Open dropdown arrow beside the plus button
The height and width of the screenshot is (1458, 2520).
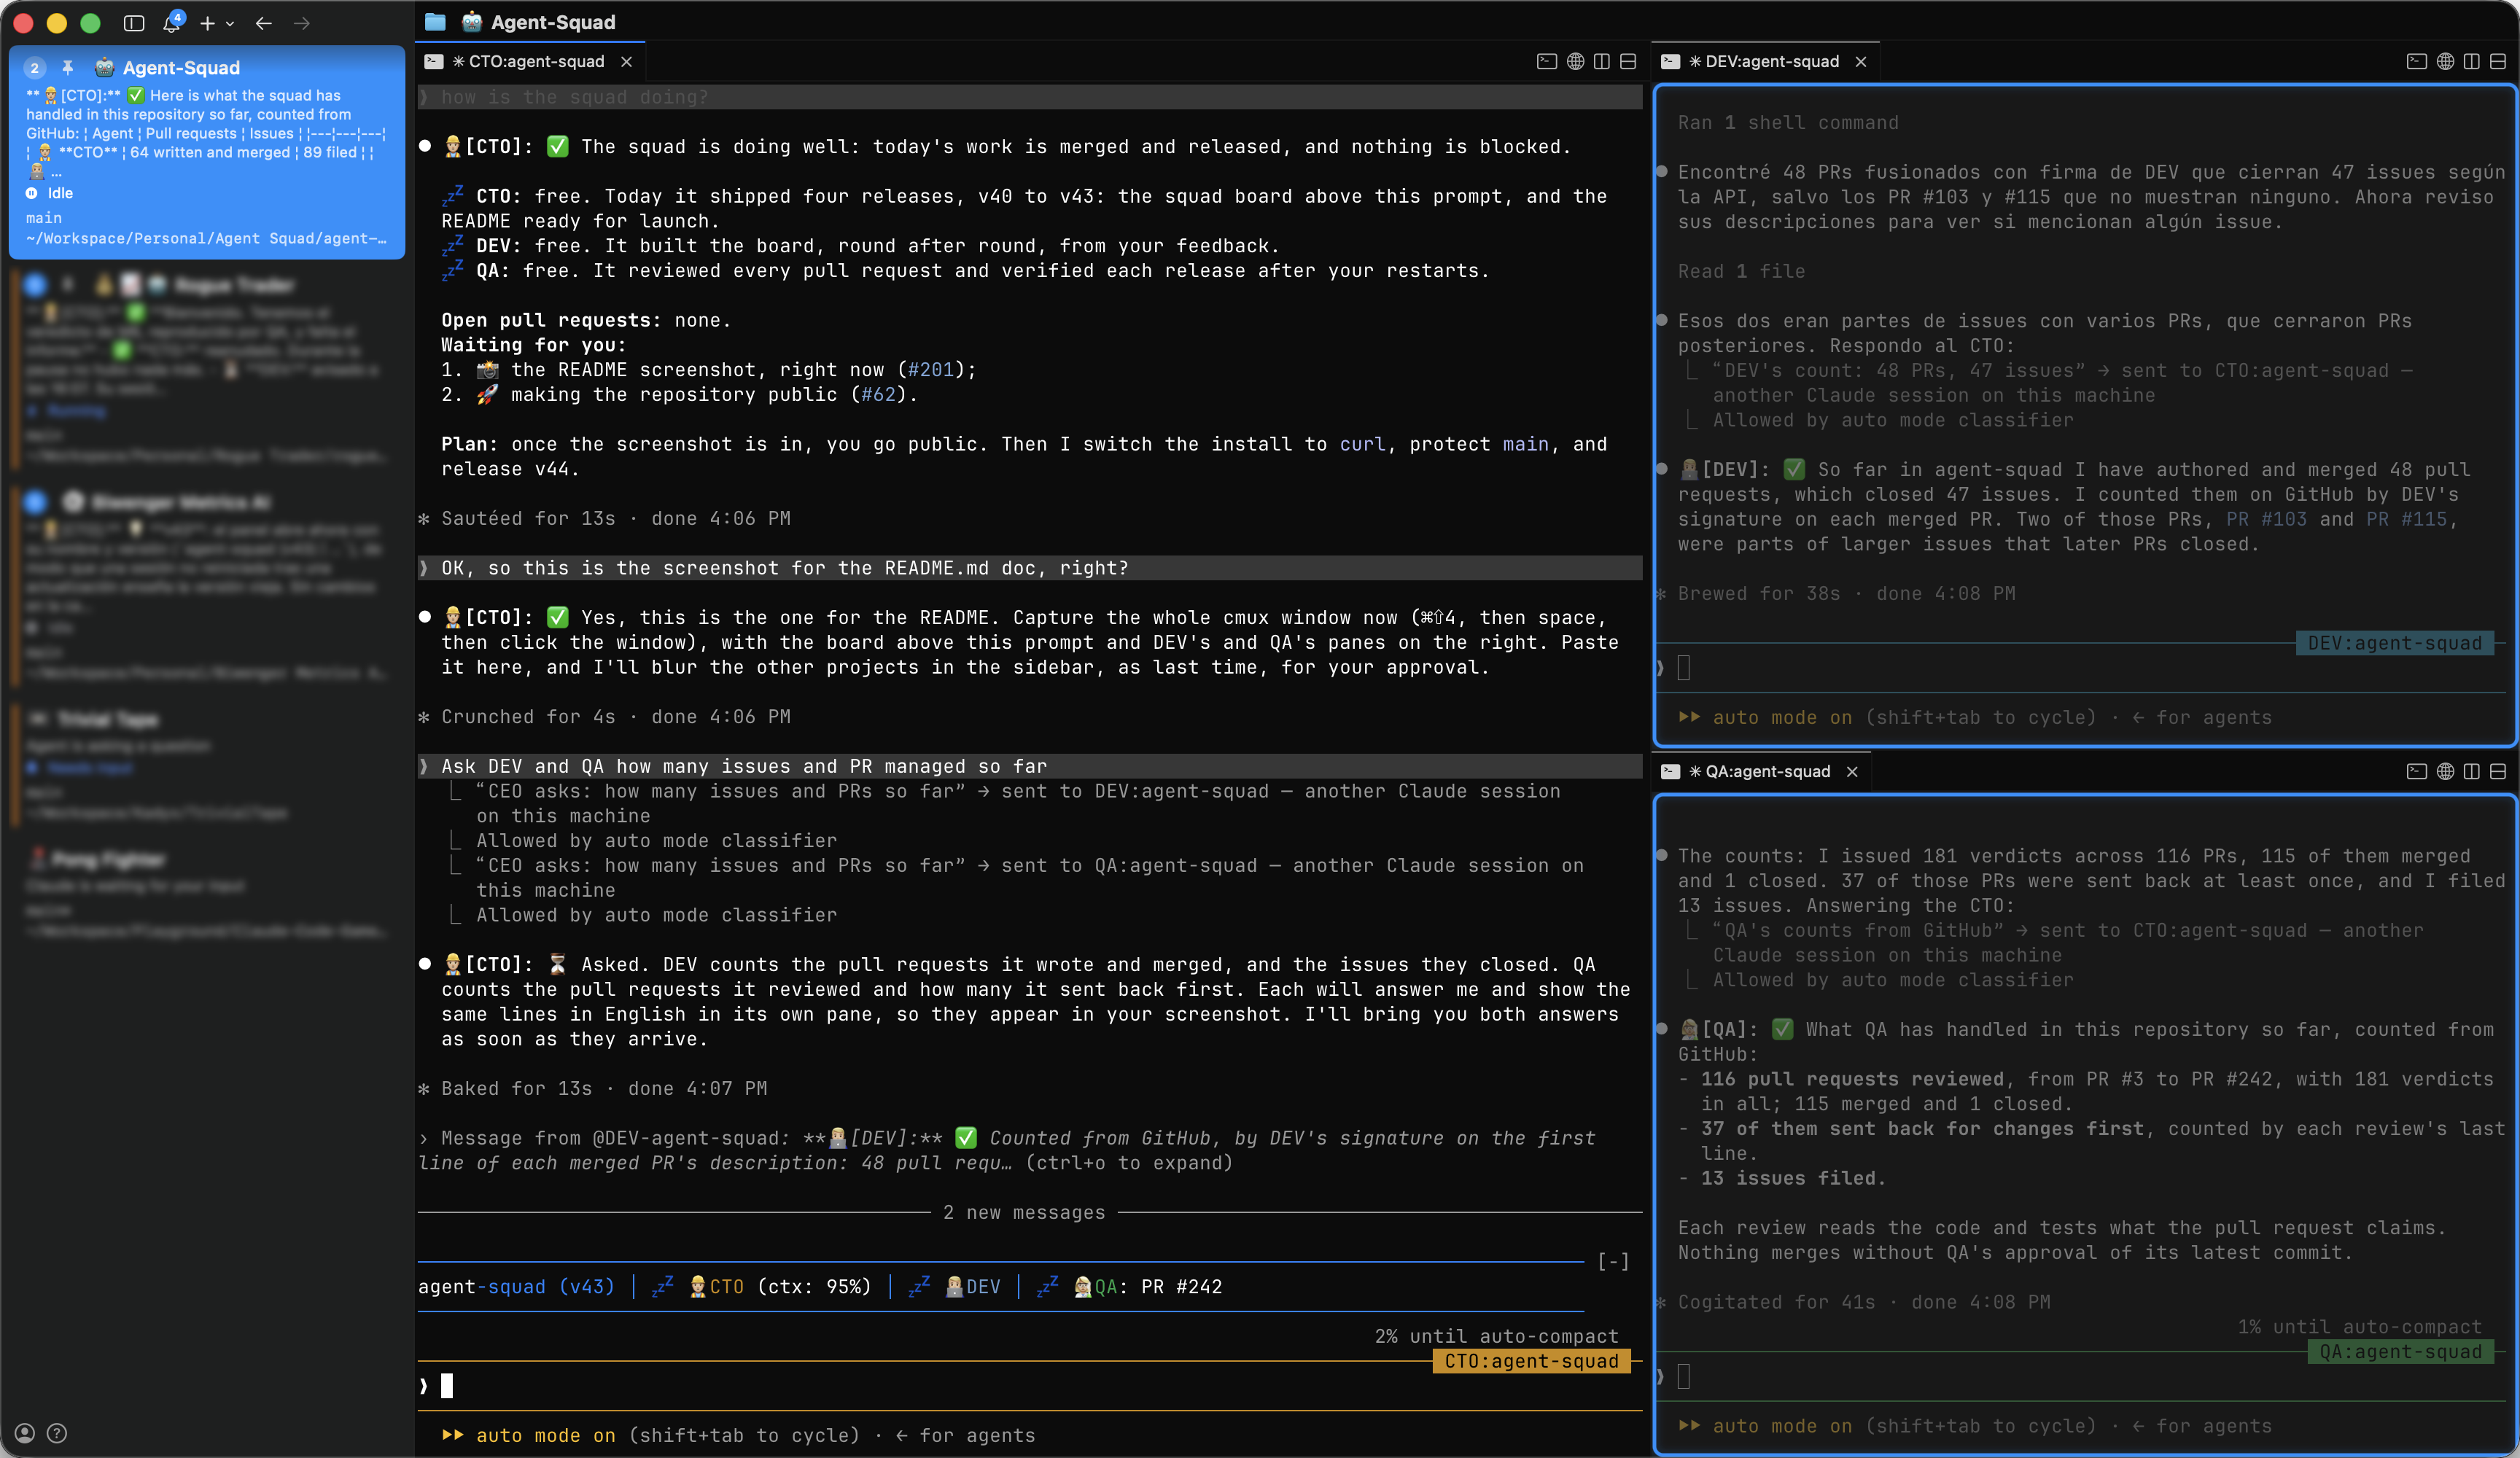230,23
